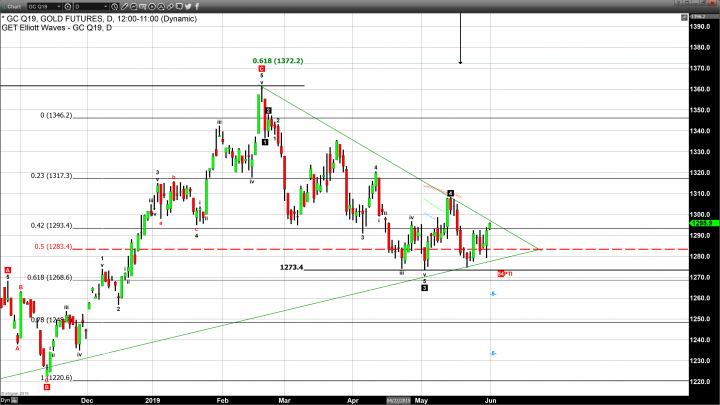Click the highlighted date cursor label on the time axis
Viewport: 720px width, 405px height.
pos(398,400)
